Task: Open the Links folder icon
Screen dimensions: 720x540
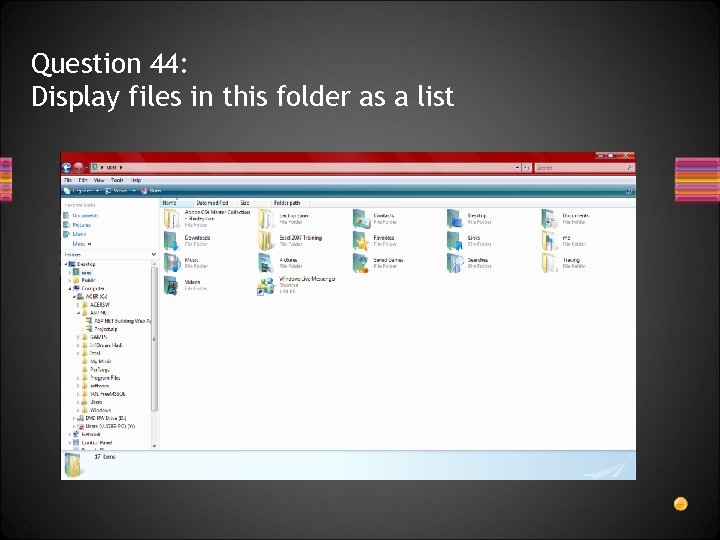Action: [x=456, y=241]
